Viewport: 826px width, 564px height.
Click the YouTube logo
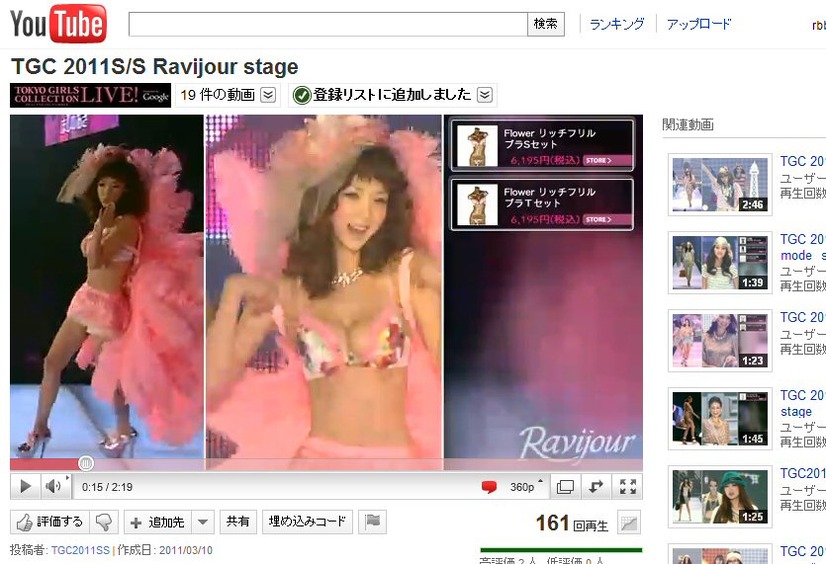coord(58,24)
